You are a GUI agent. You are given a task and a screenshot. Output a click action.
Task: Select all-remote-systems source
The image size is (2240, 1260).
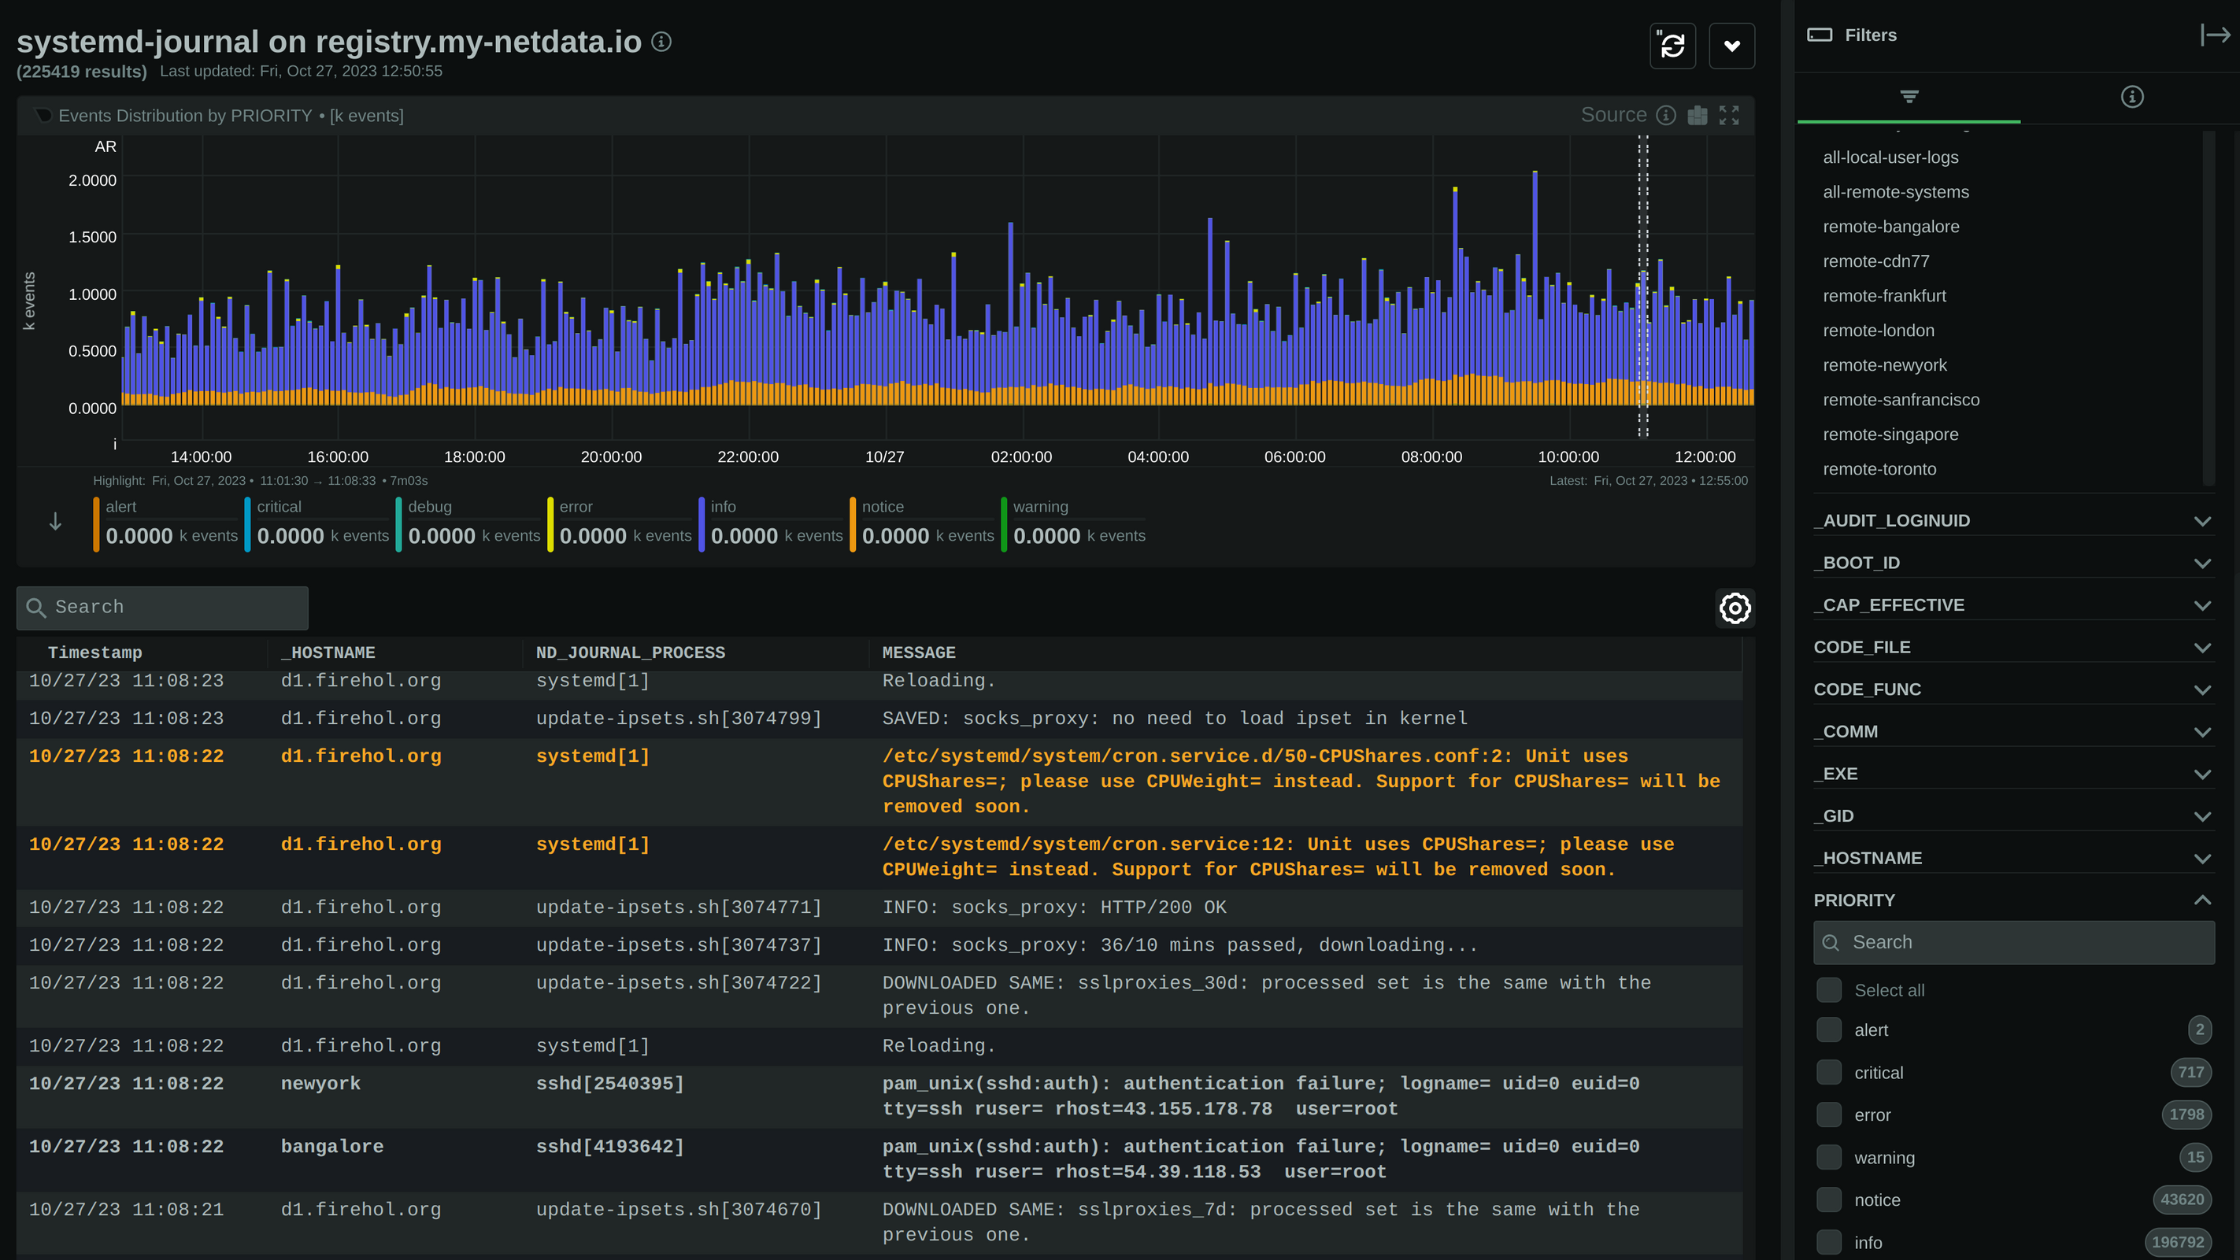tap(1895, 192)
